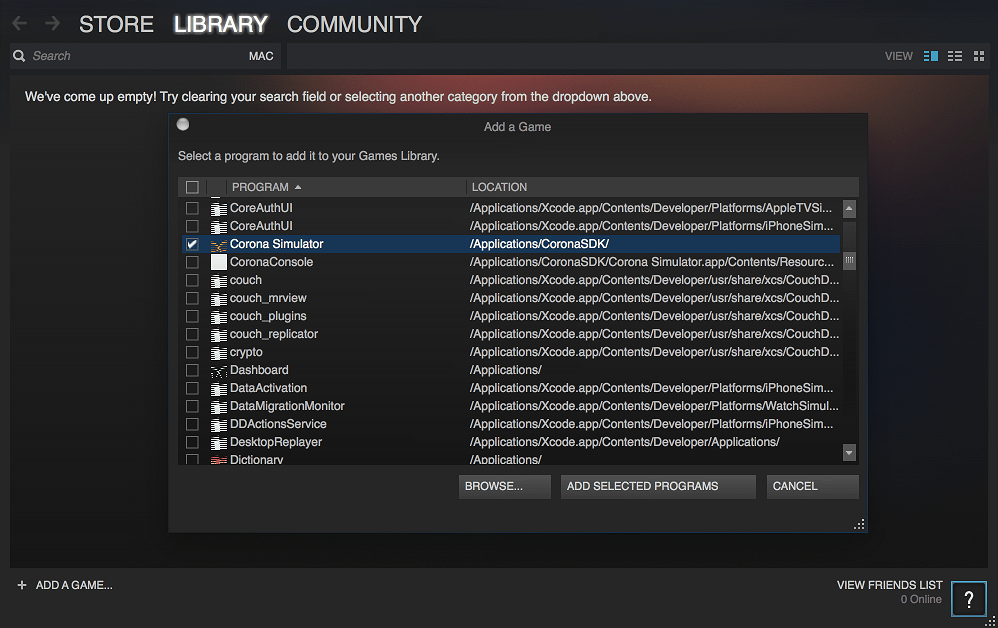Check the crypto program checkbox
The width and height of the screenshot is (998, 628).
[x=191, y=351]
